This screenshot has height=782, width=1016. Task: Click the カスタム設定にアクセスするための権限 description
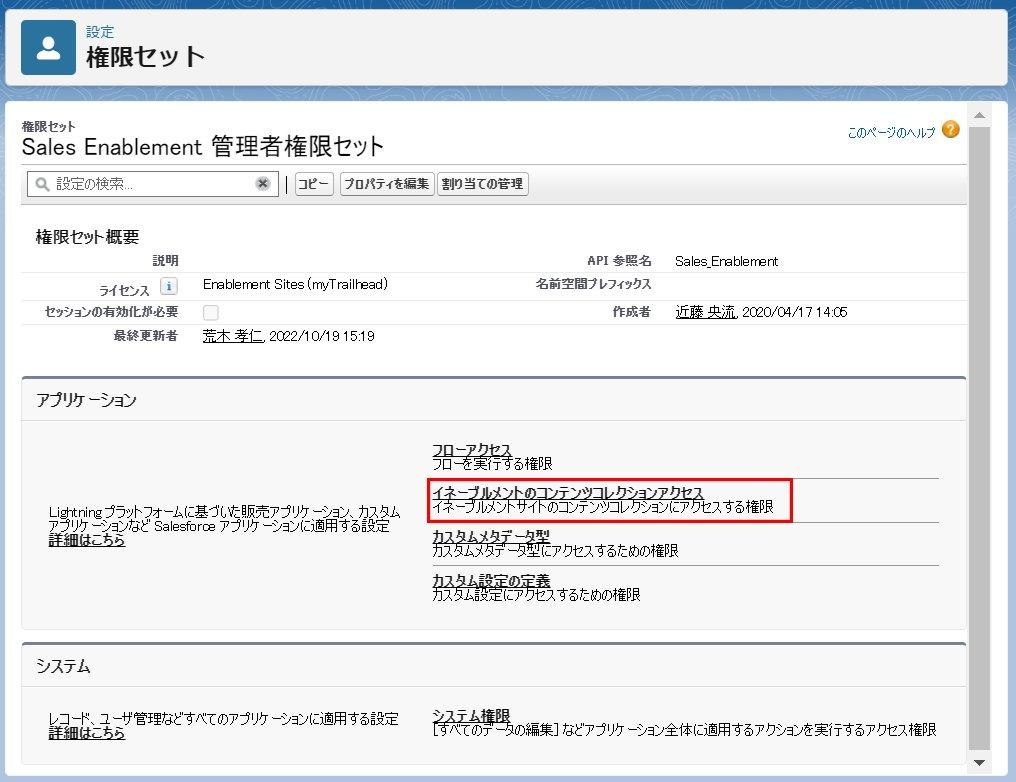pos(537,595)
